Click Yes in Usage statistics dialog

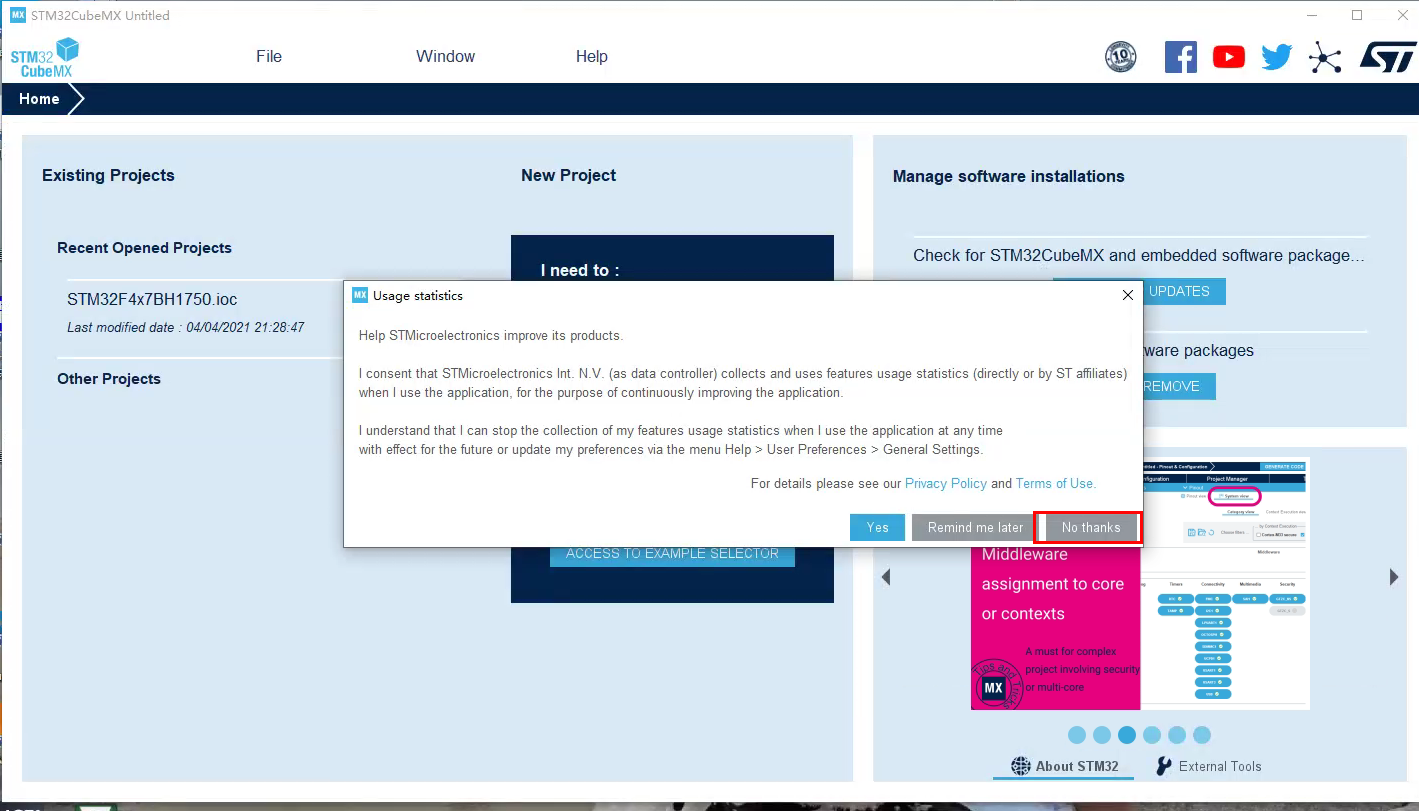(878, 527)
